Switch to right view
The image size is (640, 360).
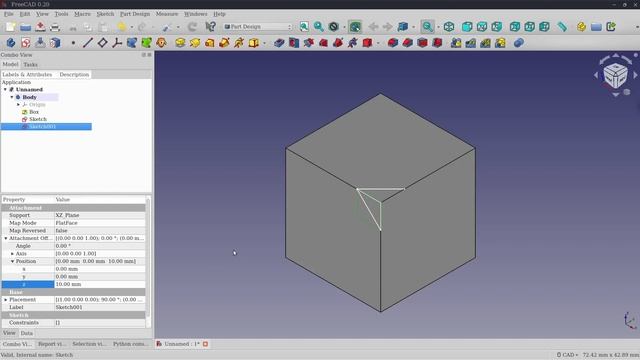coord(497,27)
